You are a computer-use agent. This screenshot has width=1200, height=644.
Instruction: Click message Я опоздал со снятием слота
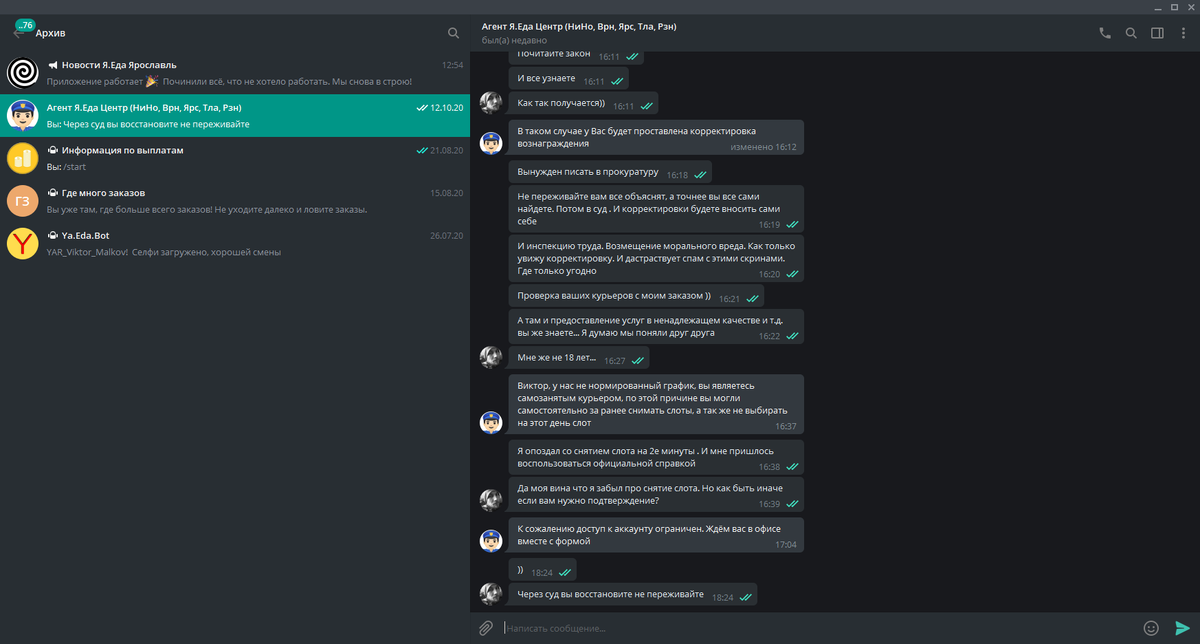point(656,457)
